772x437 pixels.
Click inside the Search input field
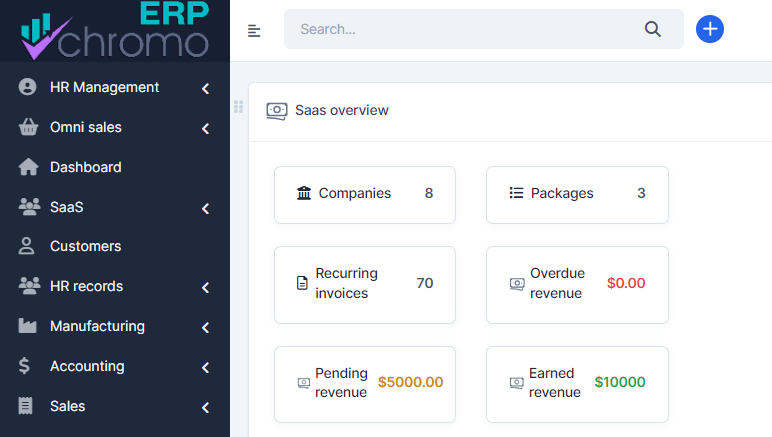pyautogui.click(x=460, y=29)
